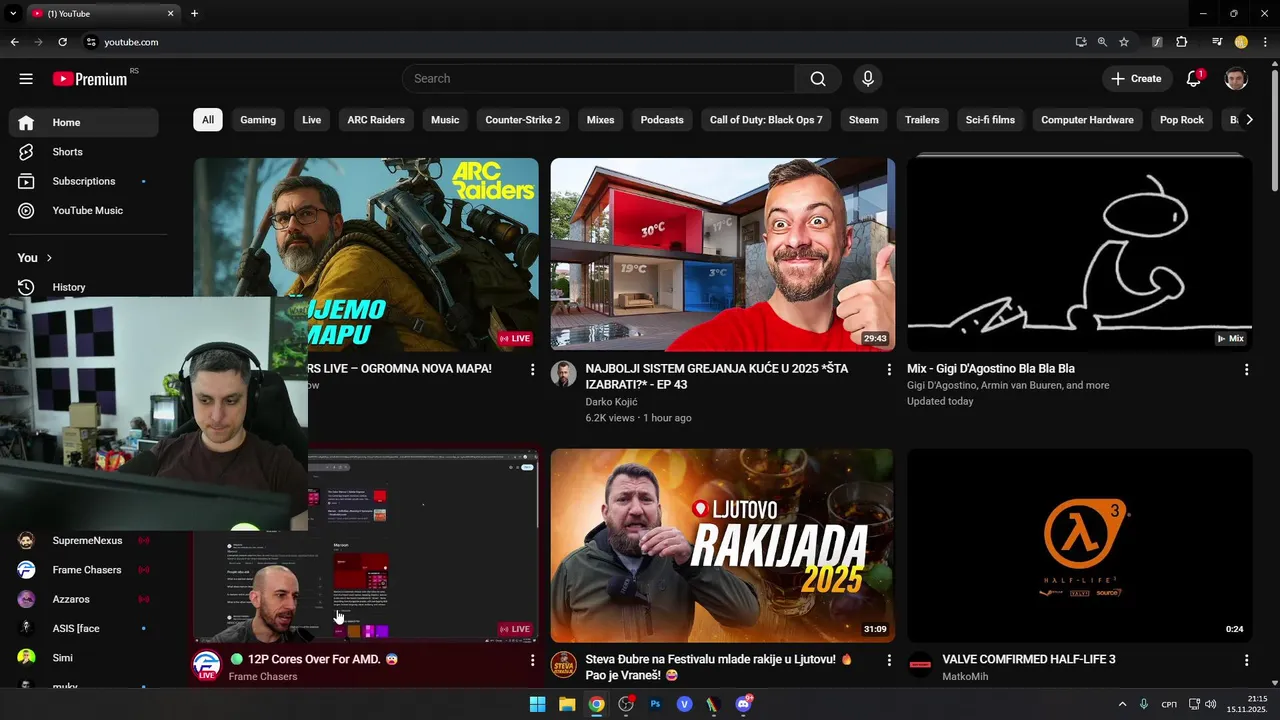Select the All filter chip
The image size is (1280, 720).
tap(208, 120)
